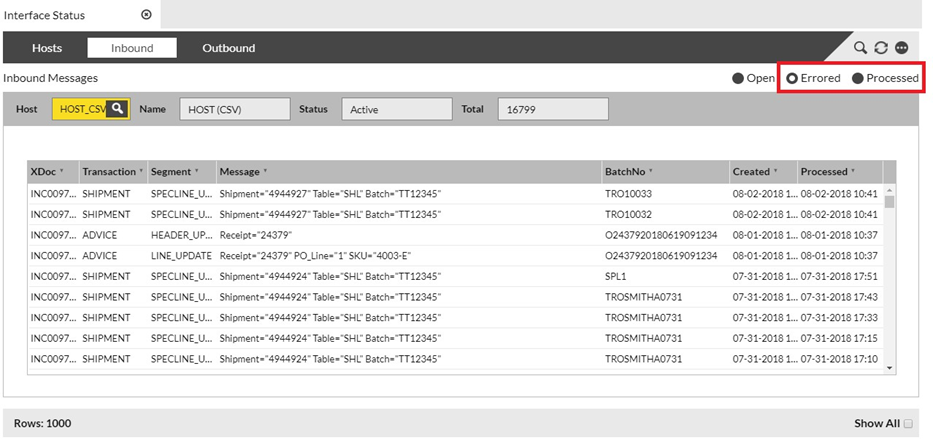Click the refresh icon in toolbar

pyautogui.click(x=881, y=48)
